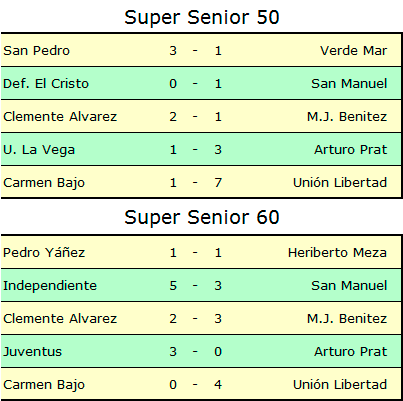Image resolution: width=403 pixels, height=401 pixels.
Task: Click Carmen Bajo's score of 1
Action: point(173,183)
